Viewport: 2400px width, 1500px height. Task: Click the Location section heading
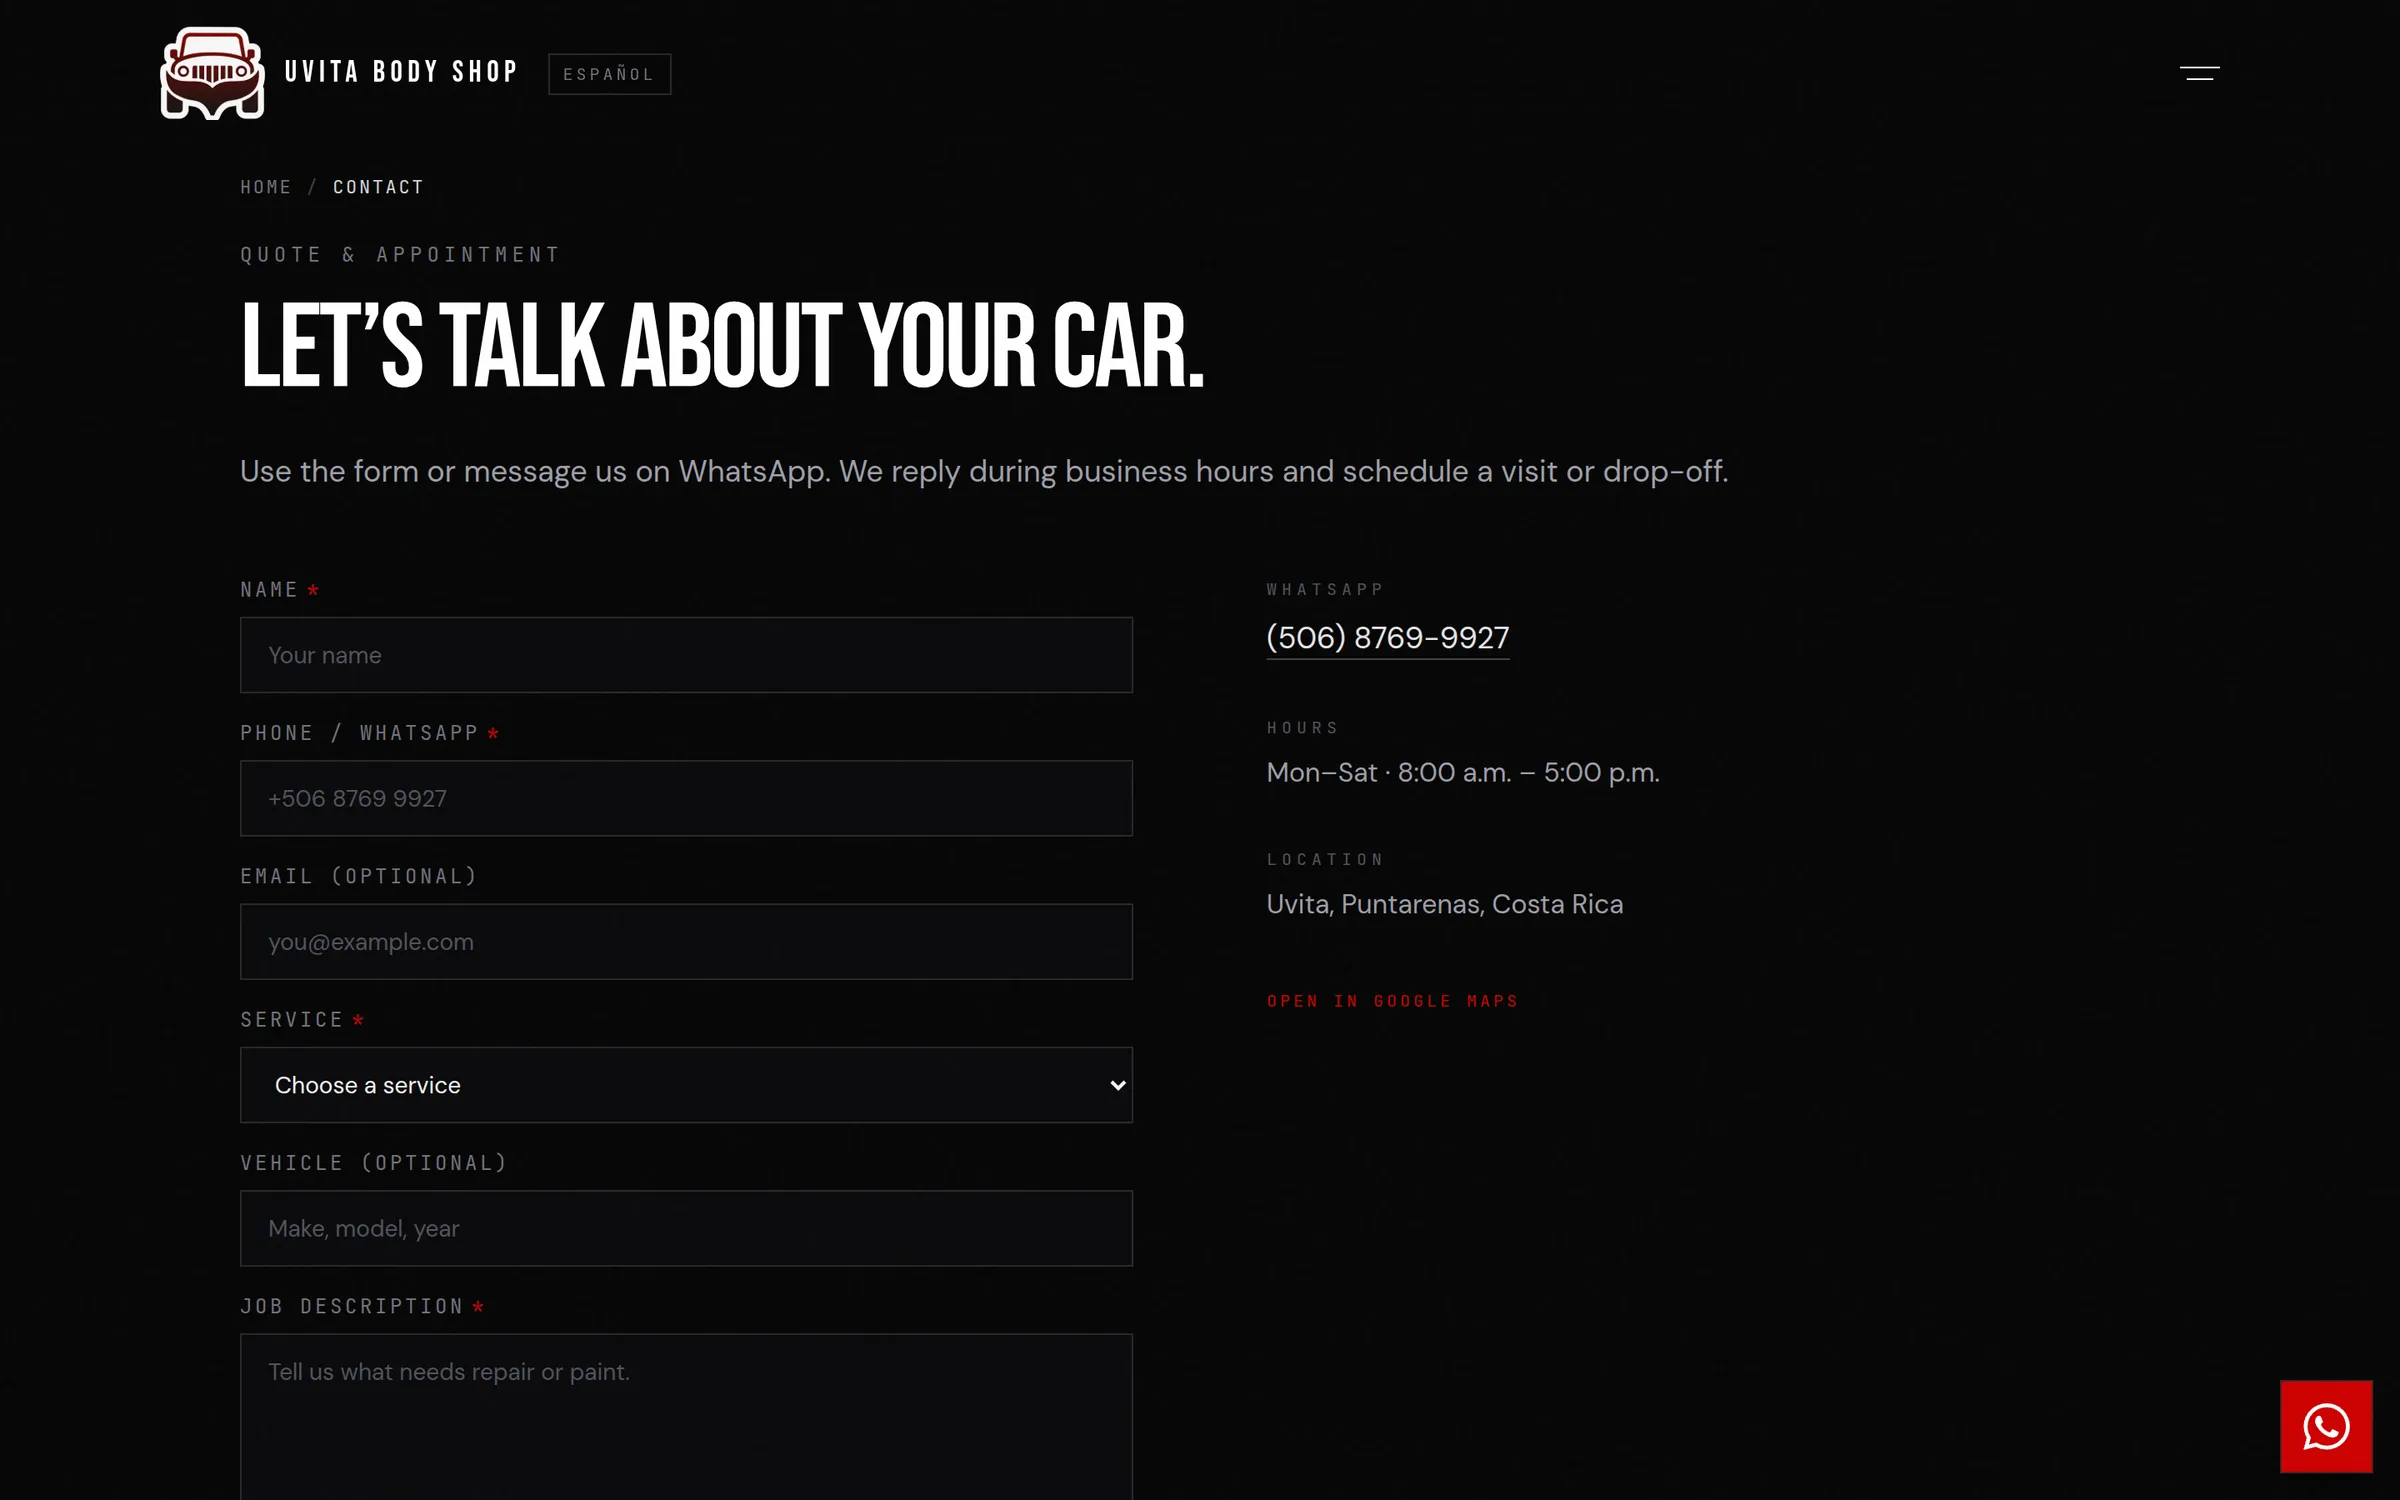click(1325, 860)
